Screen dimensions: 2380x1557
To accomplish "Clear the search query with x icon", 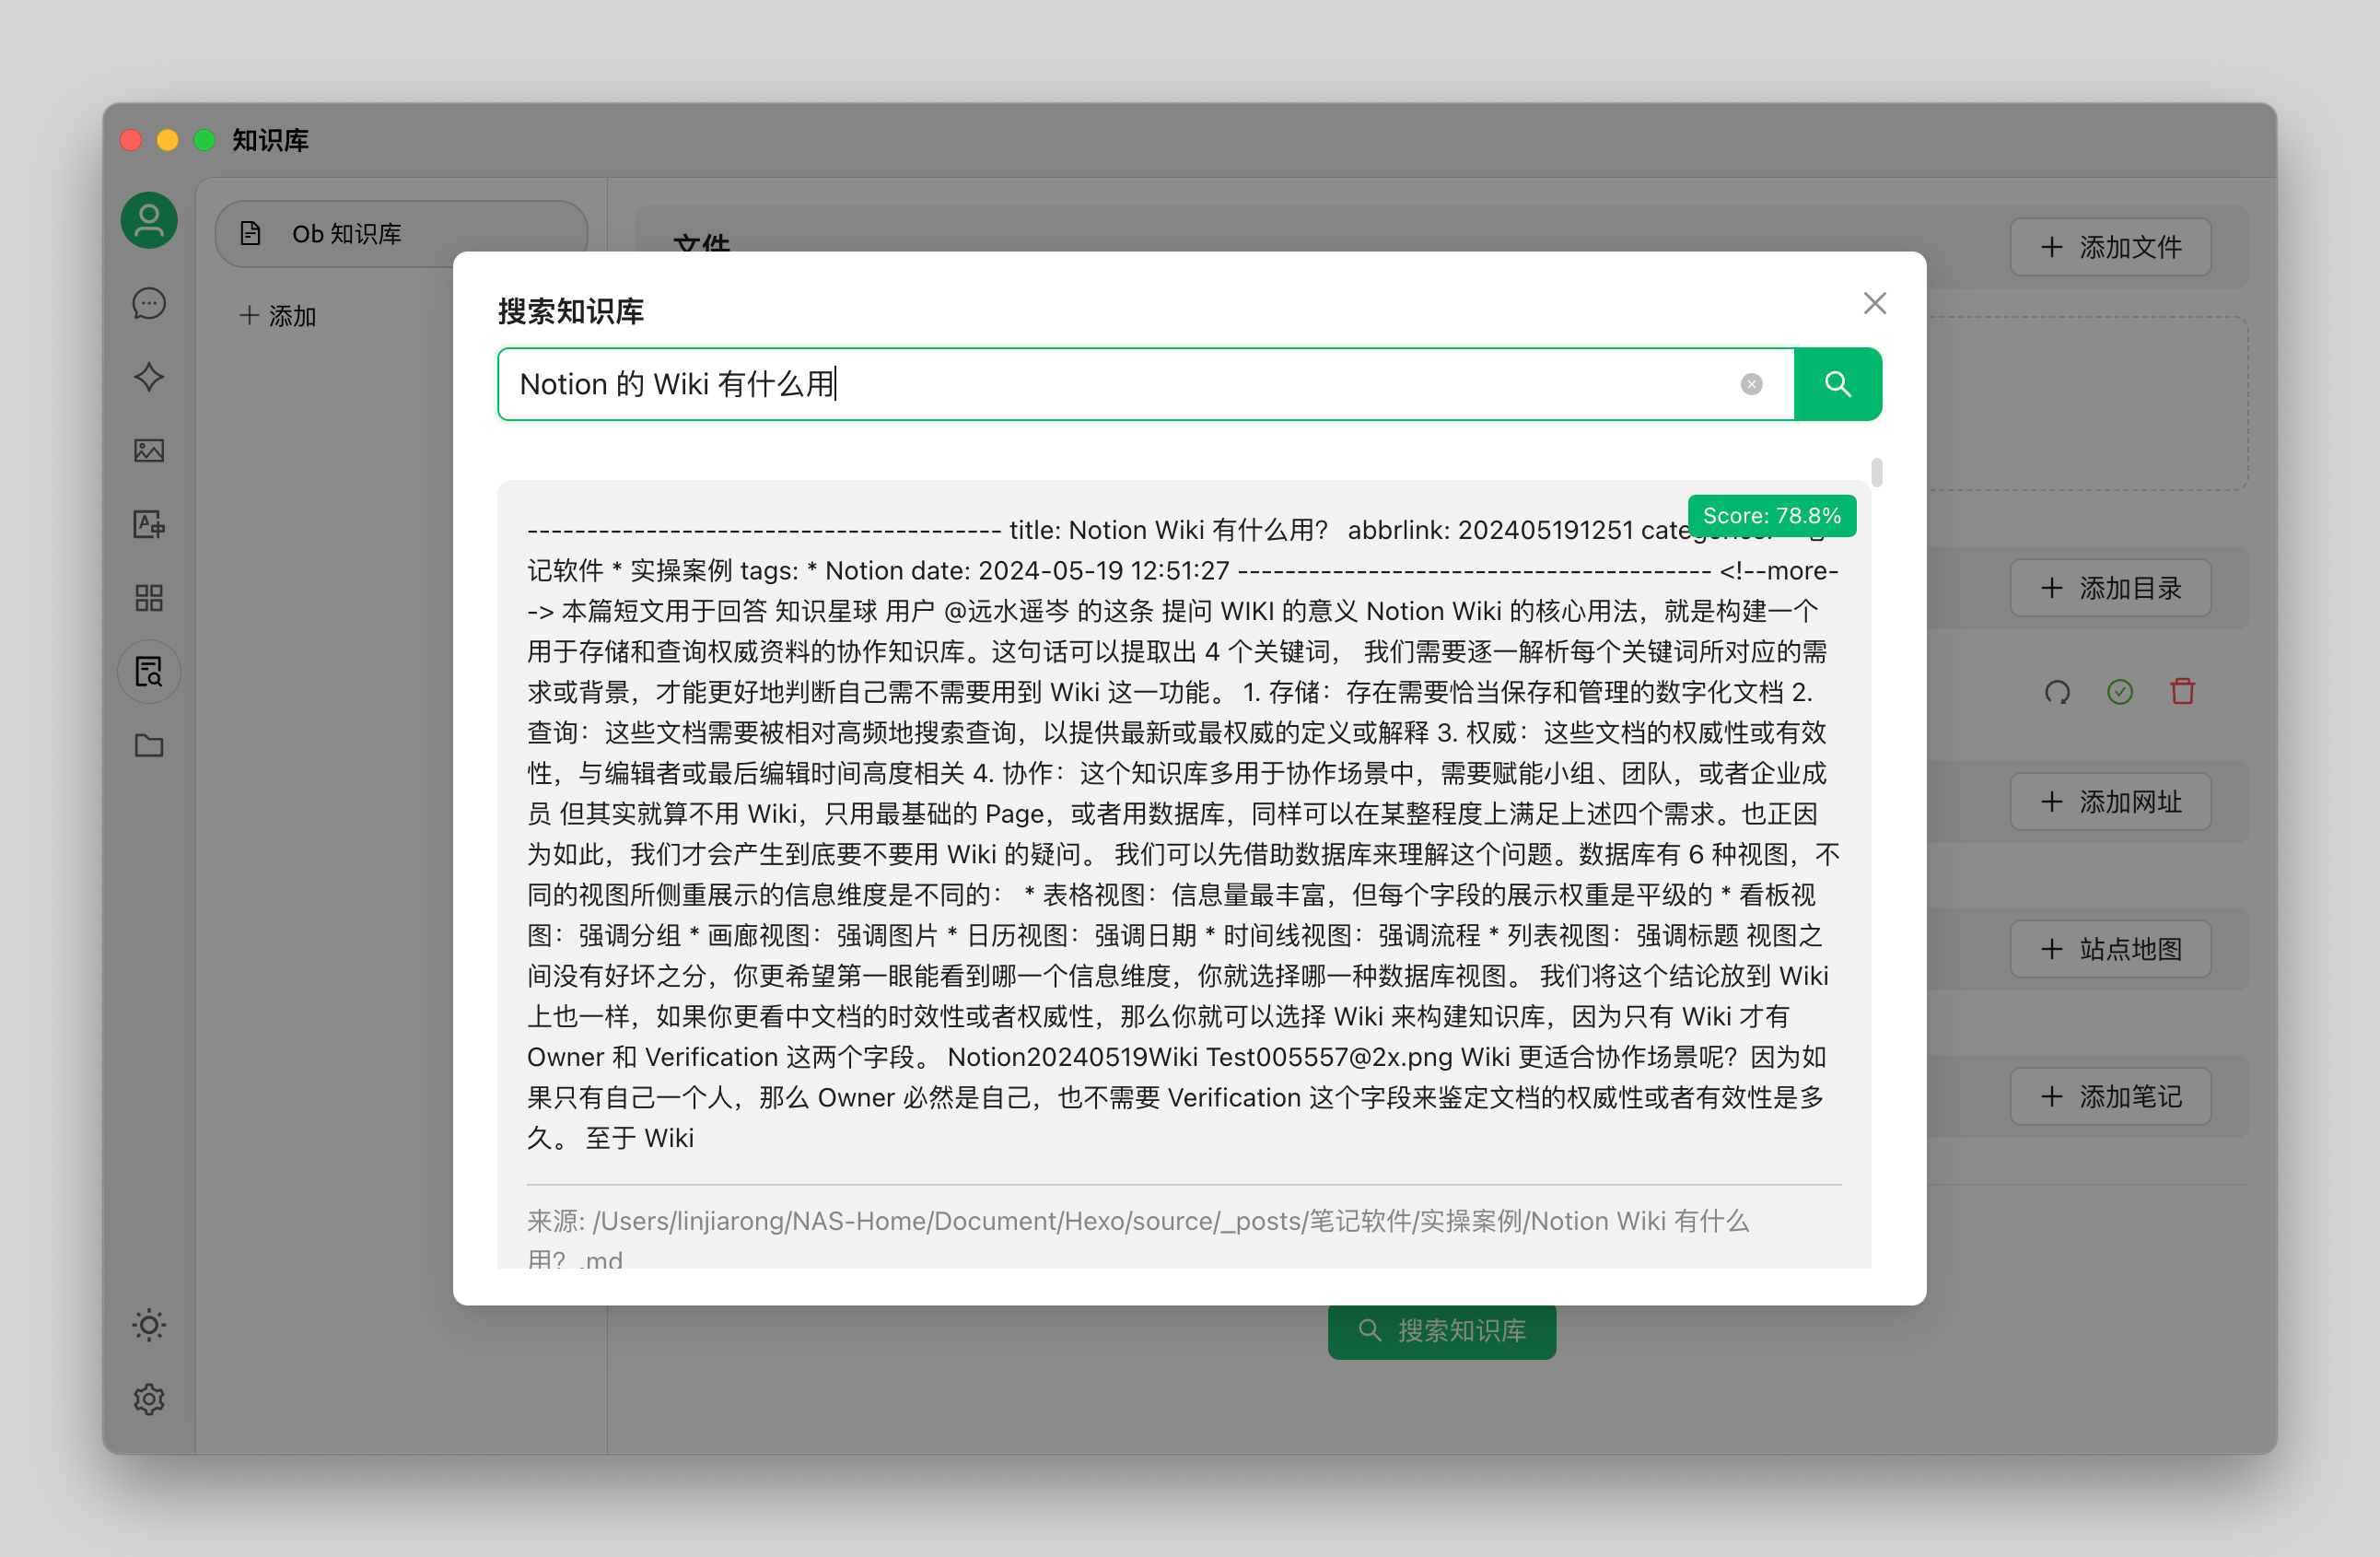I will (1751, 384).
